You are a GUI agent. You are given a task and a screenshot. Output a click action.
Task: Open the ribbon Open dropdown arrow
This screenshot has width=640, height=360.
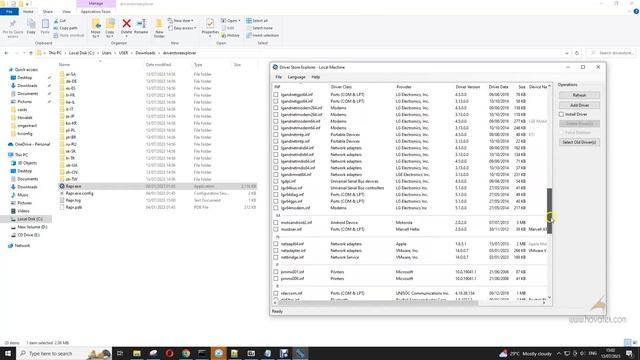pos(239,20)
